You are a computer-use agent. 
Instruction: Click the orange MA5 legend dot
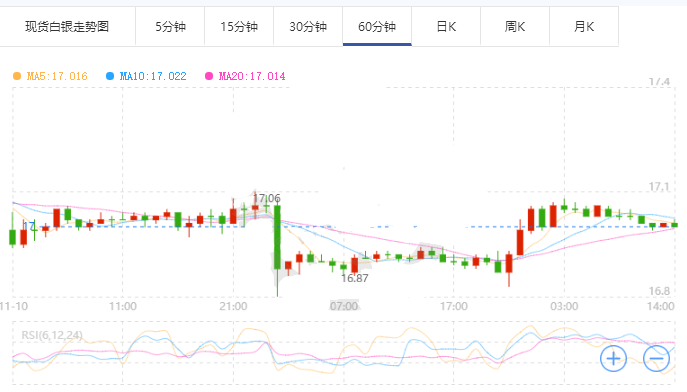pyautogui.click(x=17, y=76)
